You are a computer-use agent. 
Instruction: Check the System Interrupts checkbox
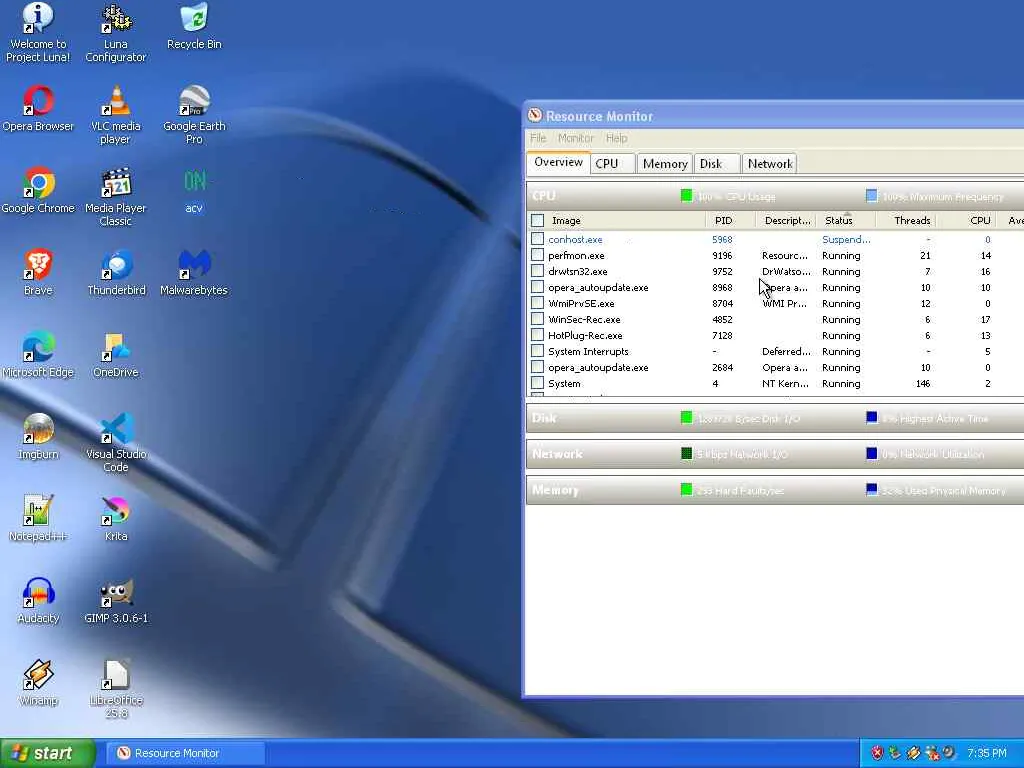point(537,351)
